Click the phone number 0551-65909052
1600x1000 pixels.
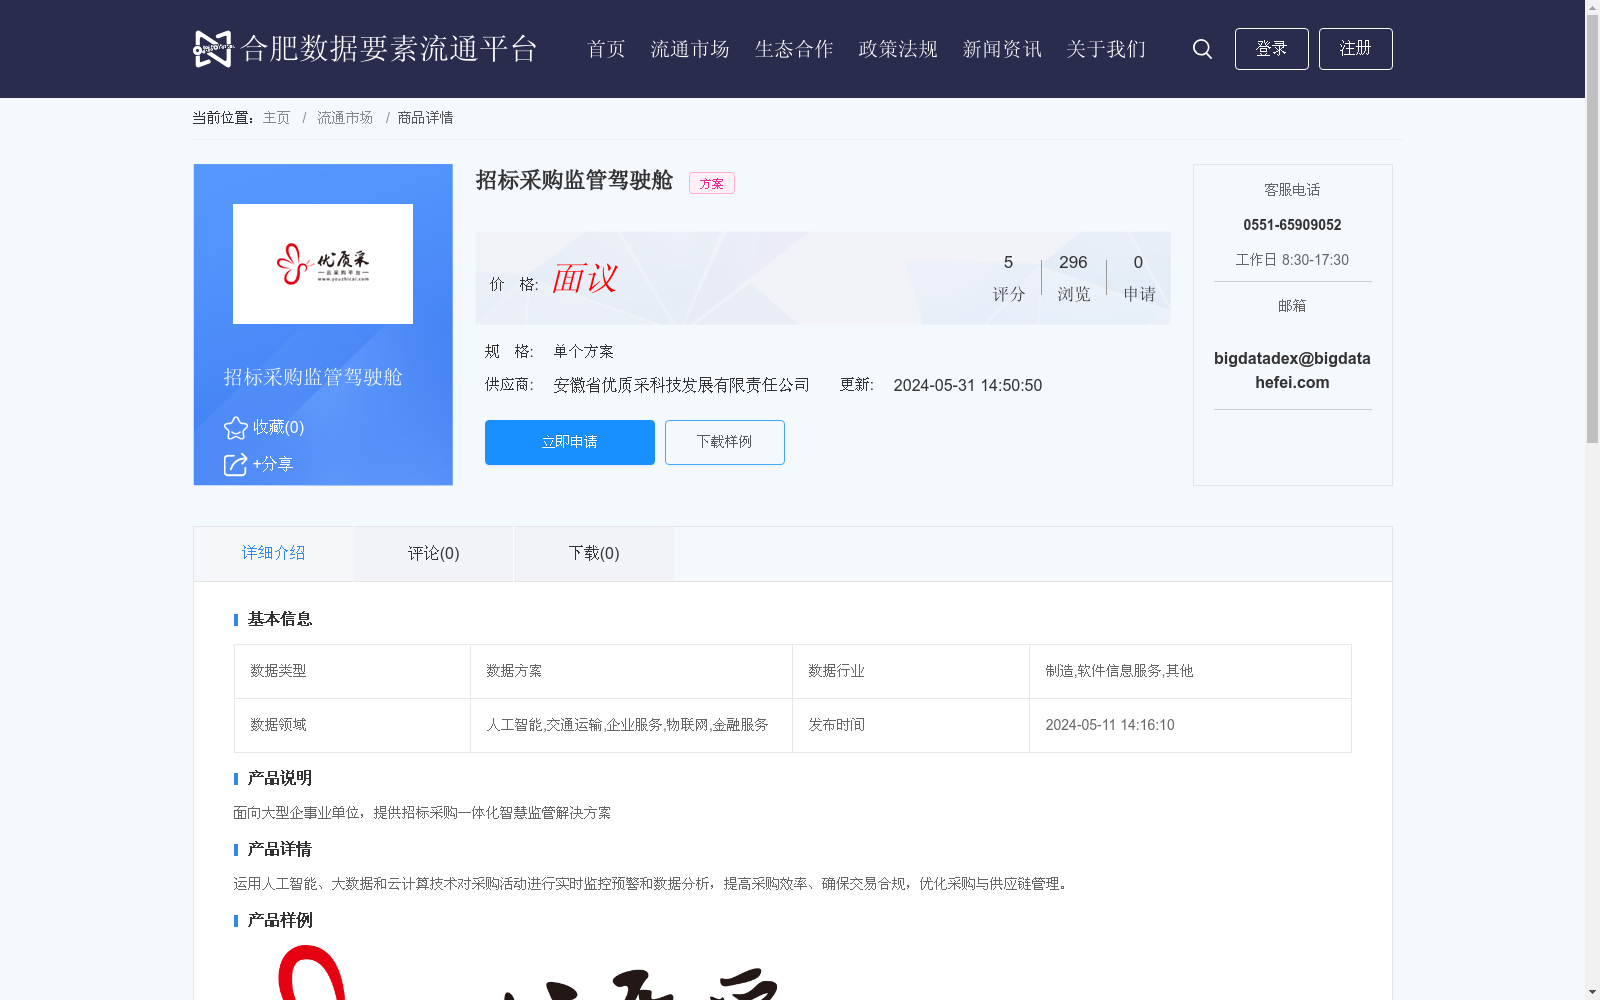(1292, 225)
